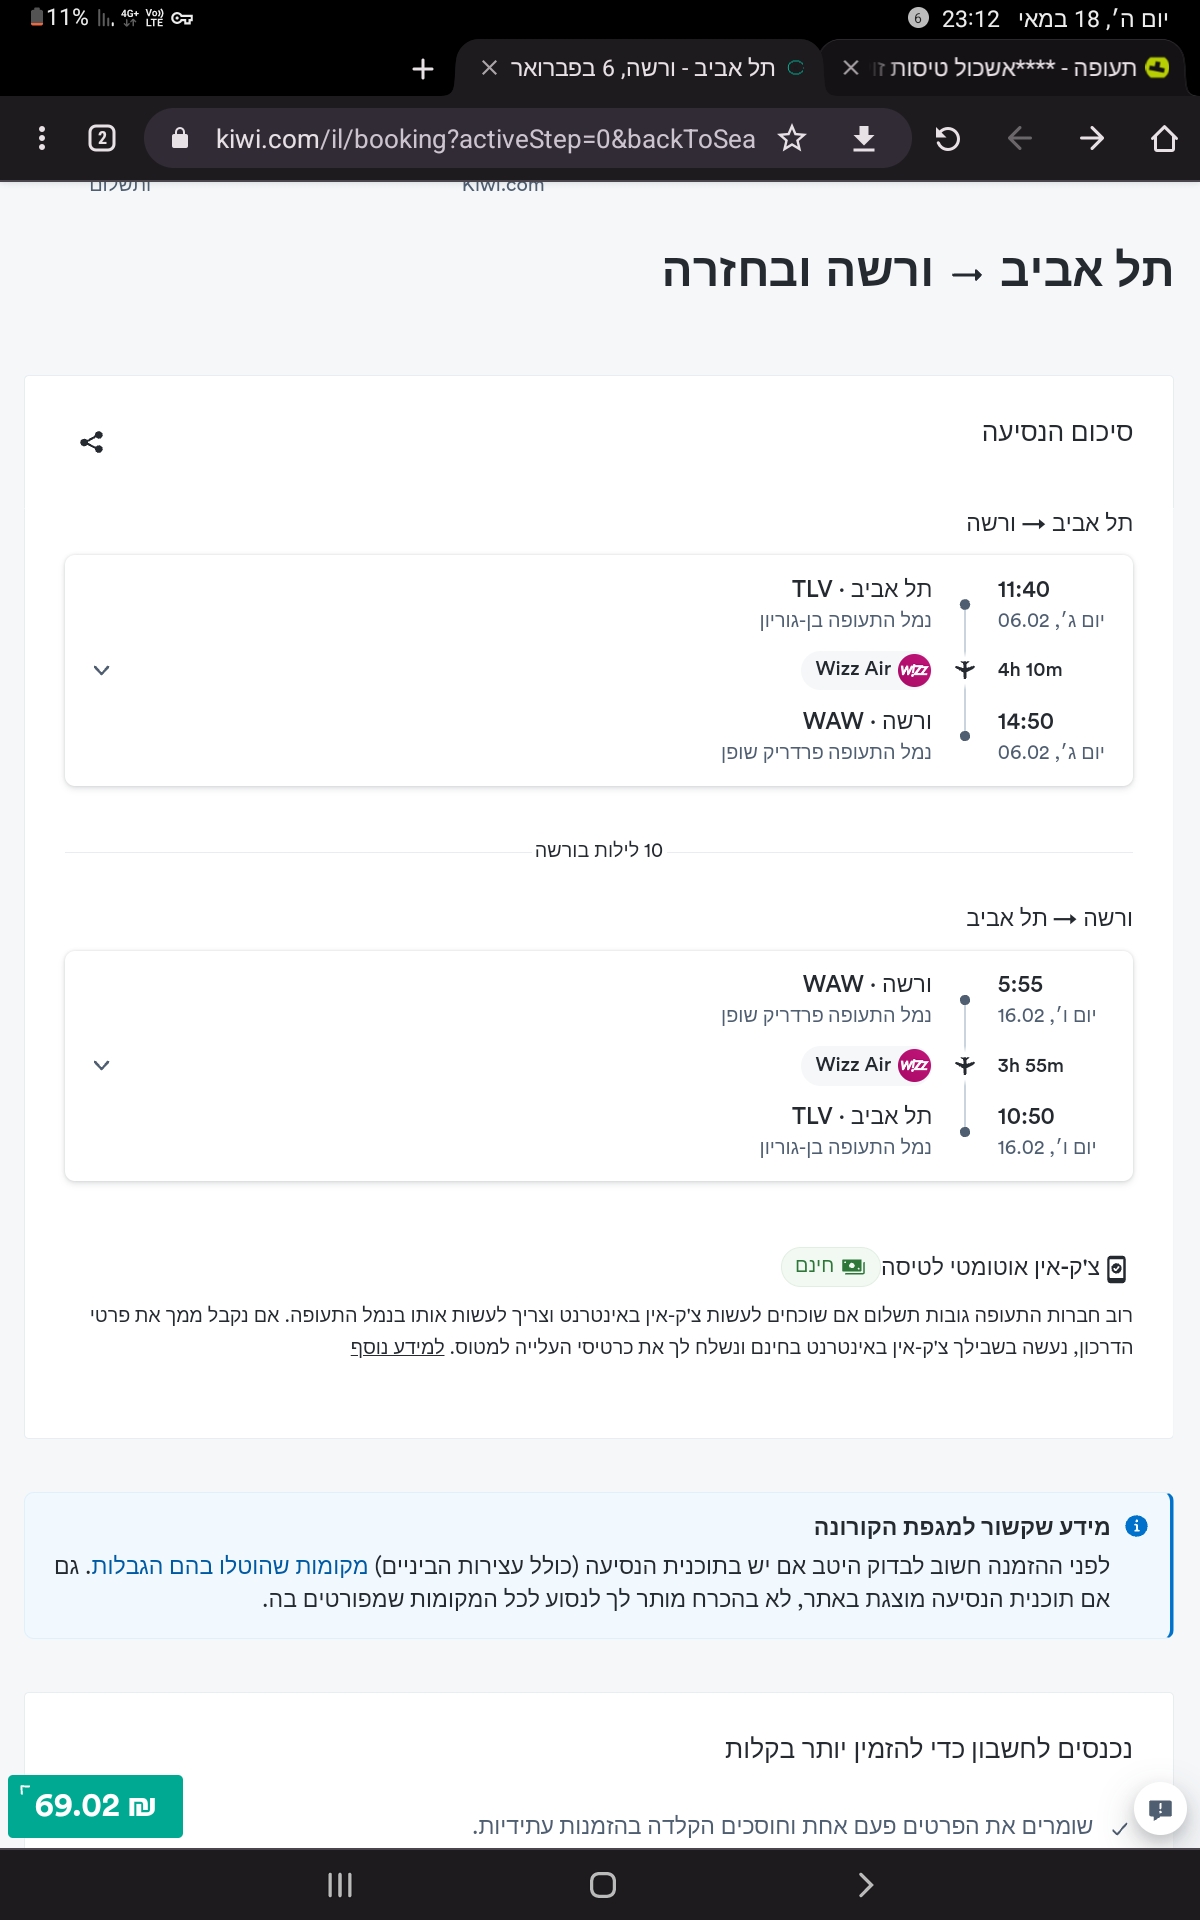Image resolution: width=1200 pixels, height=1920 pixels.
Task: Open the browser three-dot menu
Action: click(x=41, y=138)
